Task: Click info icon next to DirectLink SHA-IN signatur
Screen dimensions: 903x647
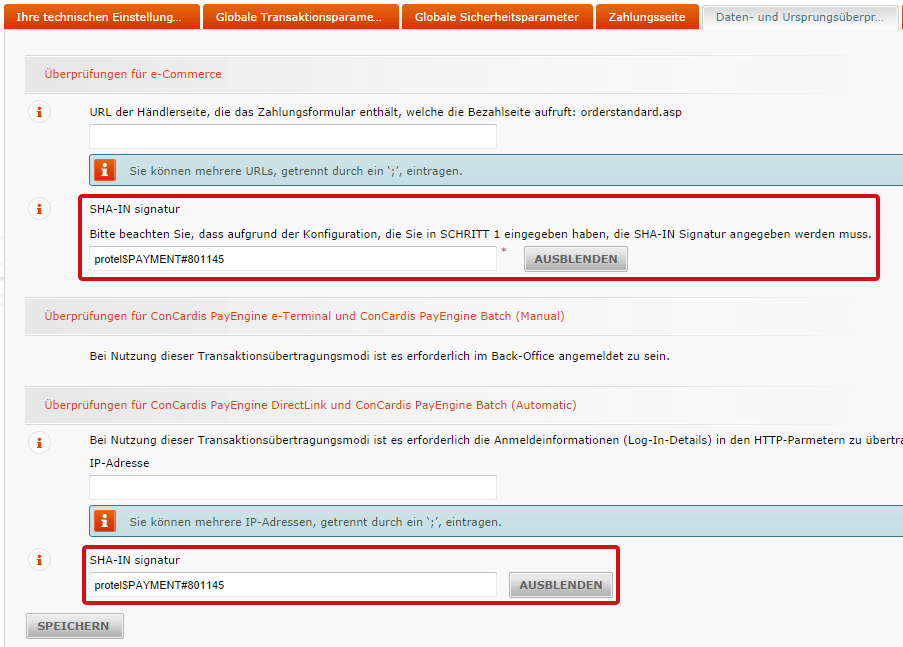Action: click(39, 560)
